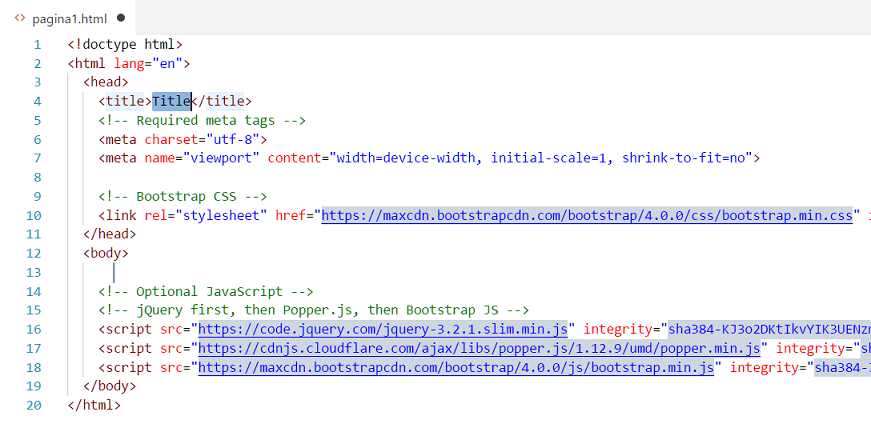Click the width=device-width content value
This screenshot has height=424, width=871.
pyautogui.click(x=541, y=158)
